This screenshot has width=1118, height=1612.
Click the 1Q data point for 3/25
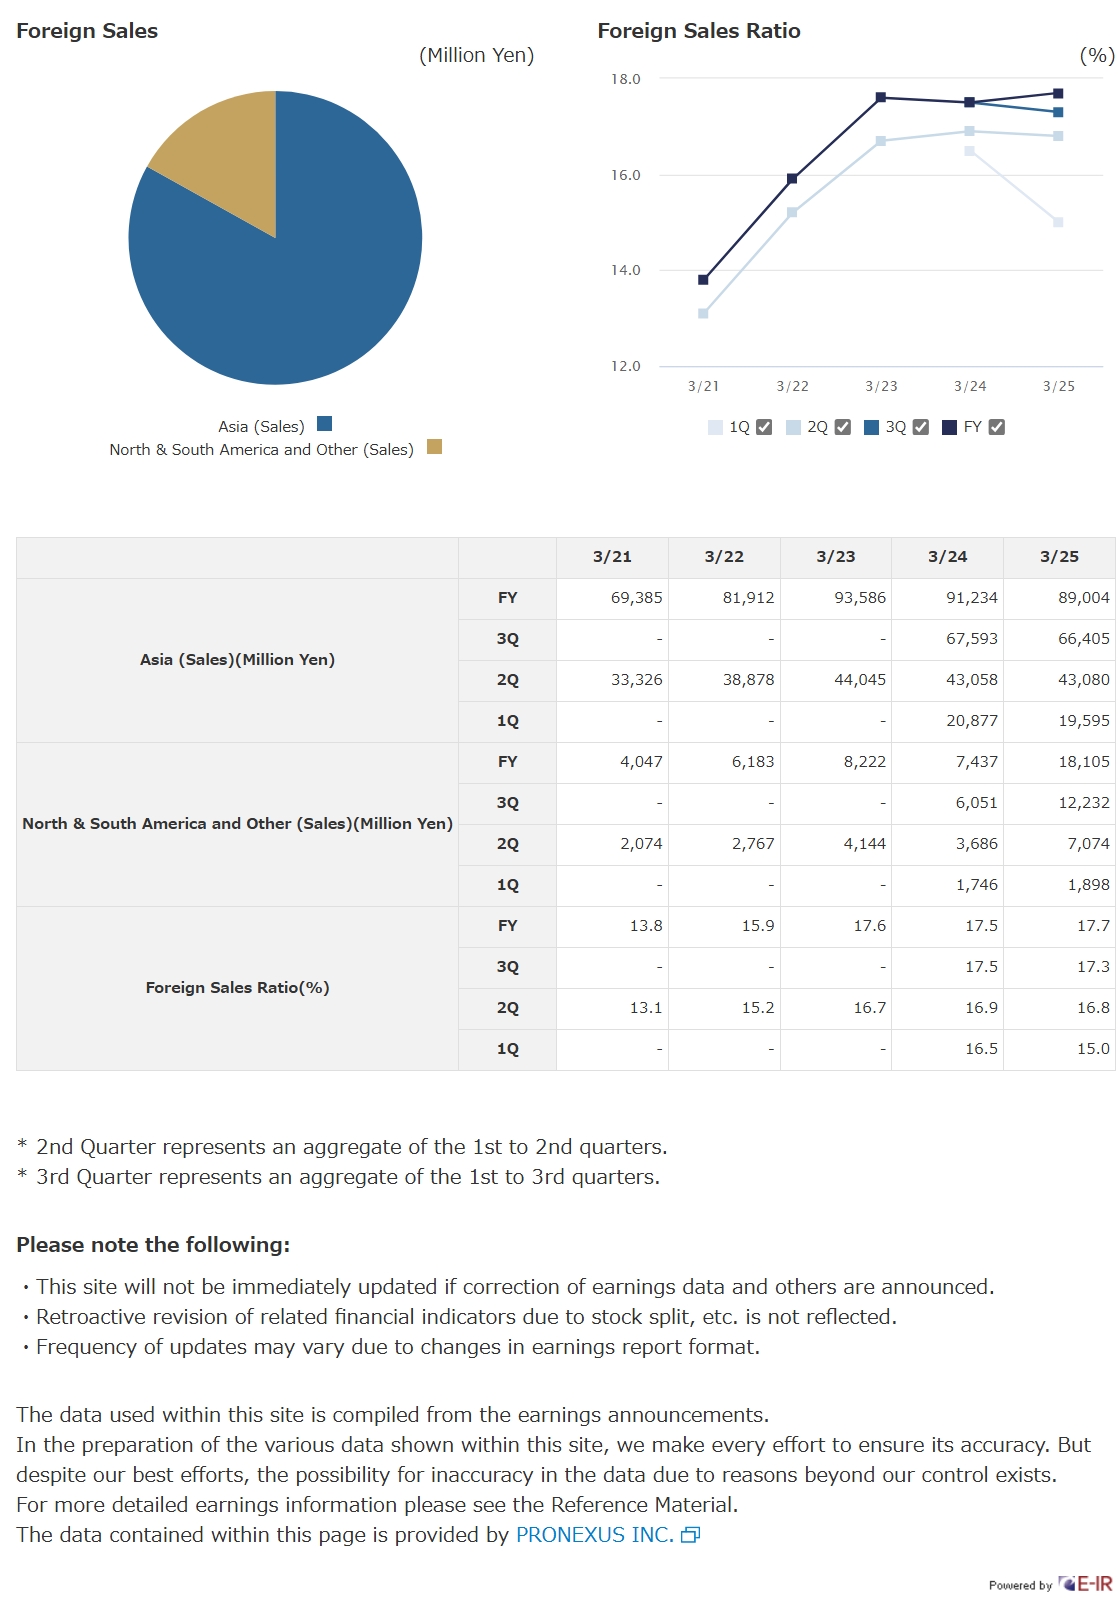coord(1058,222)
